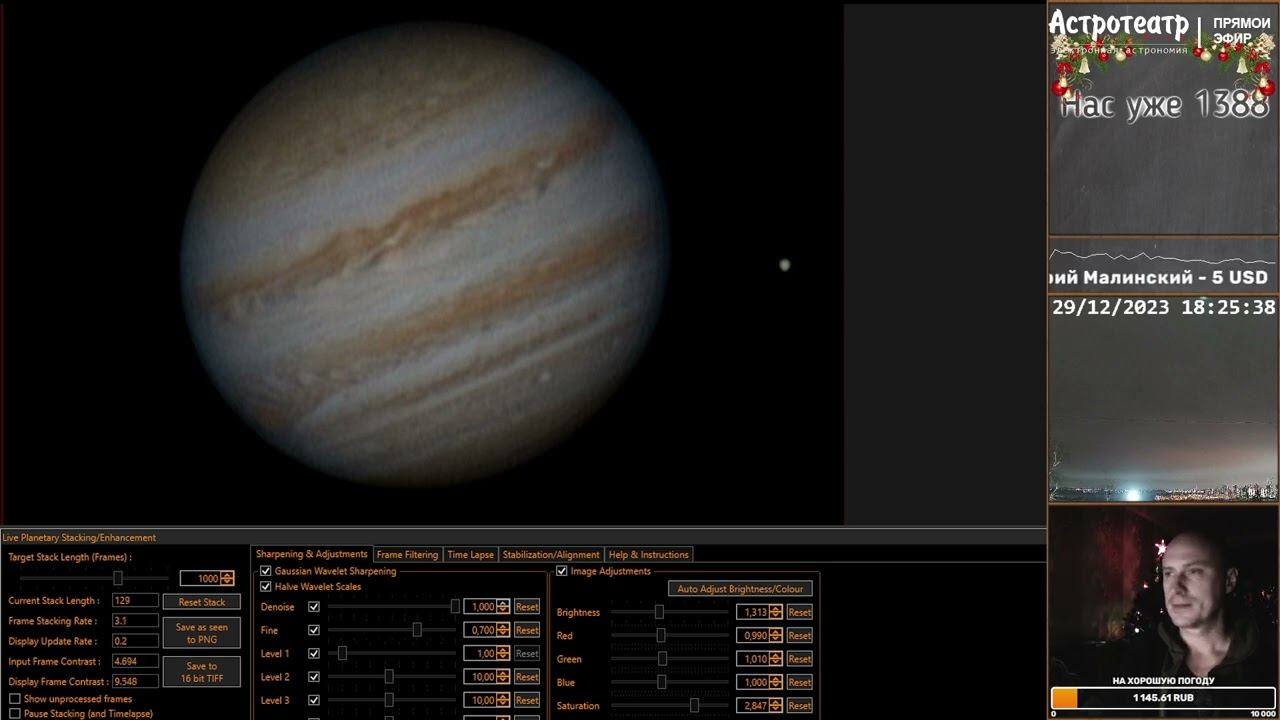This screenshot has width=1280, height=720.
Task: Click Save to 16 bit TIFF
Action: point(202,672)
